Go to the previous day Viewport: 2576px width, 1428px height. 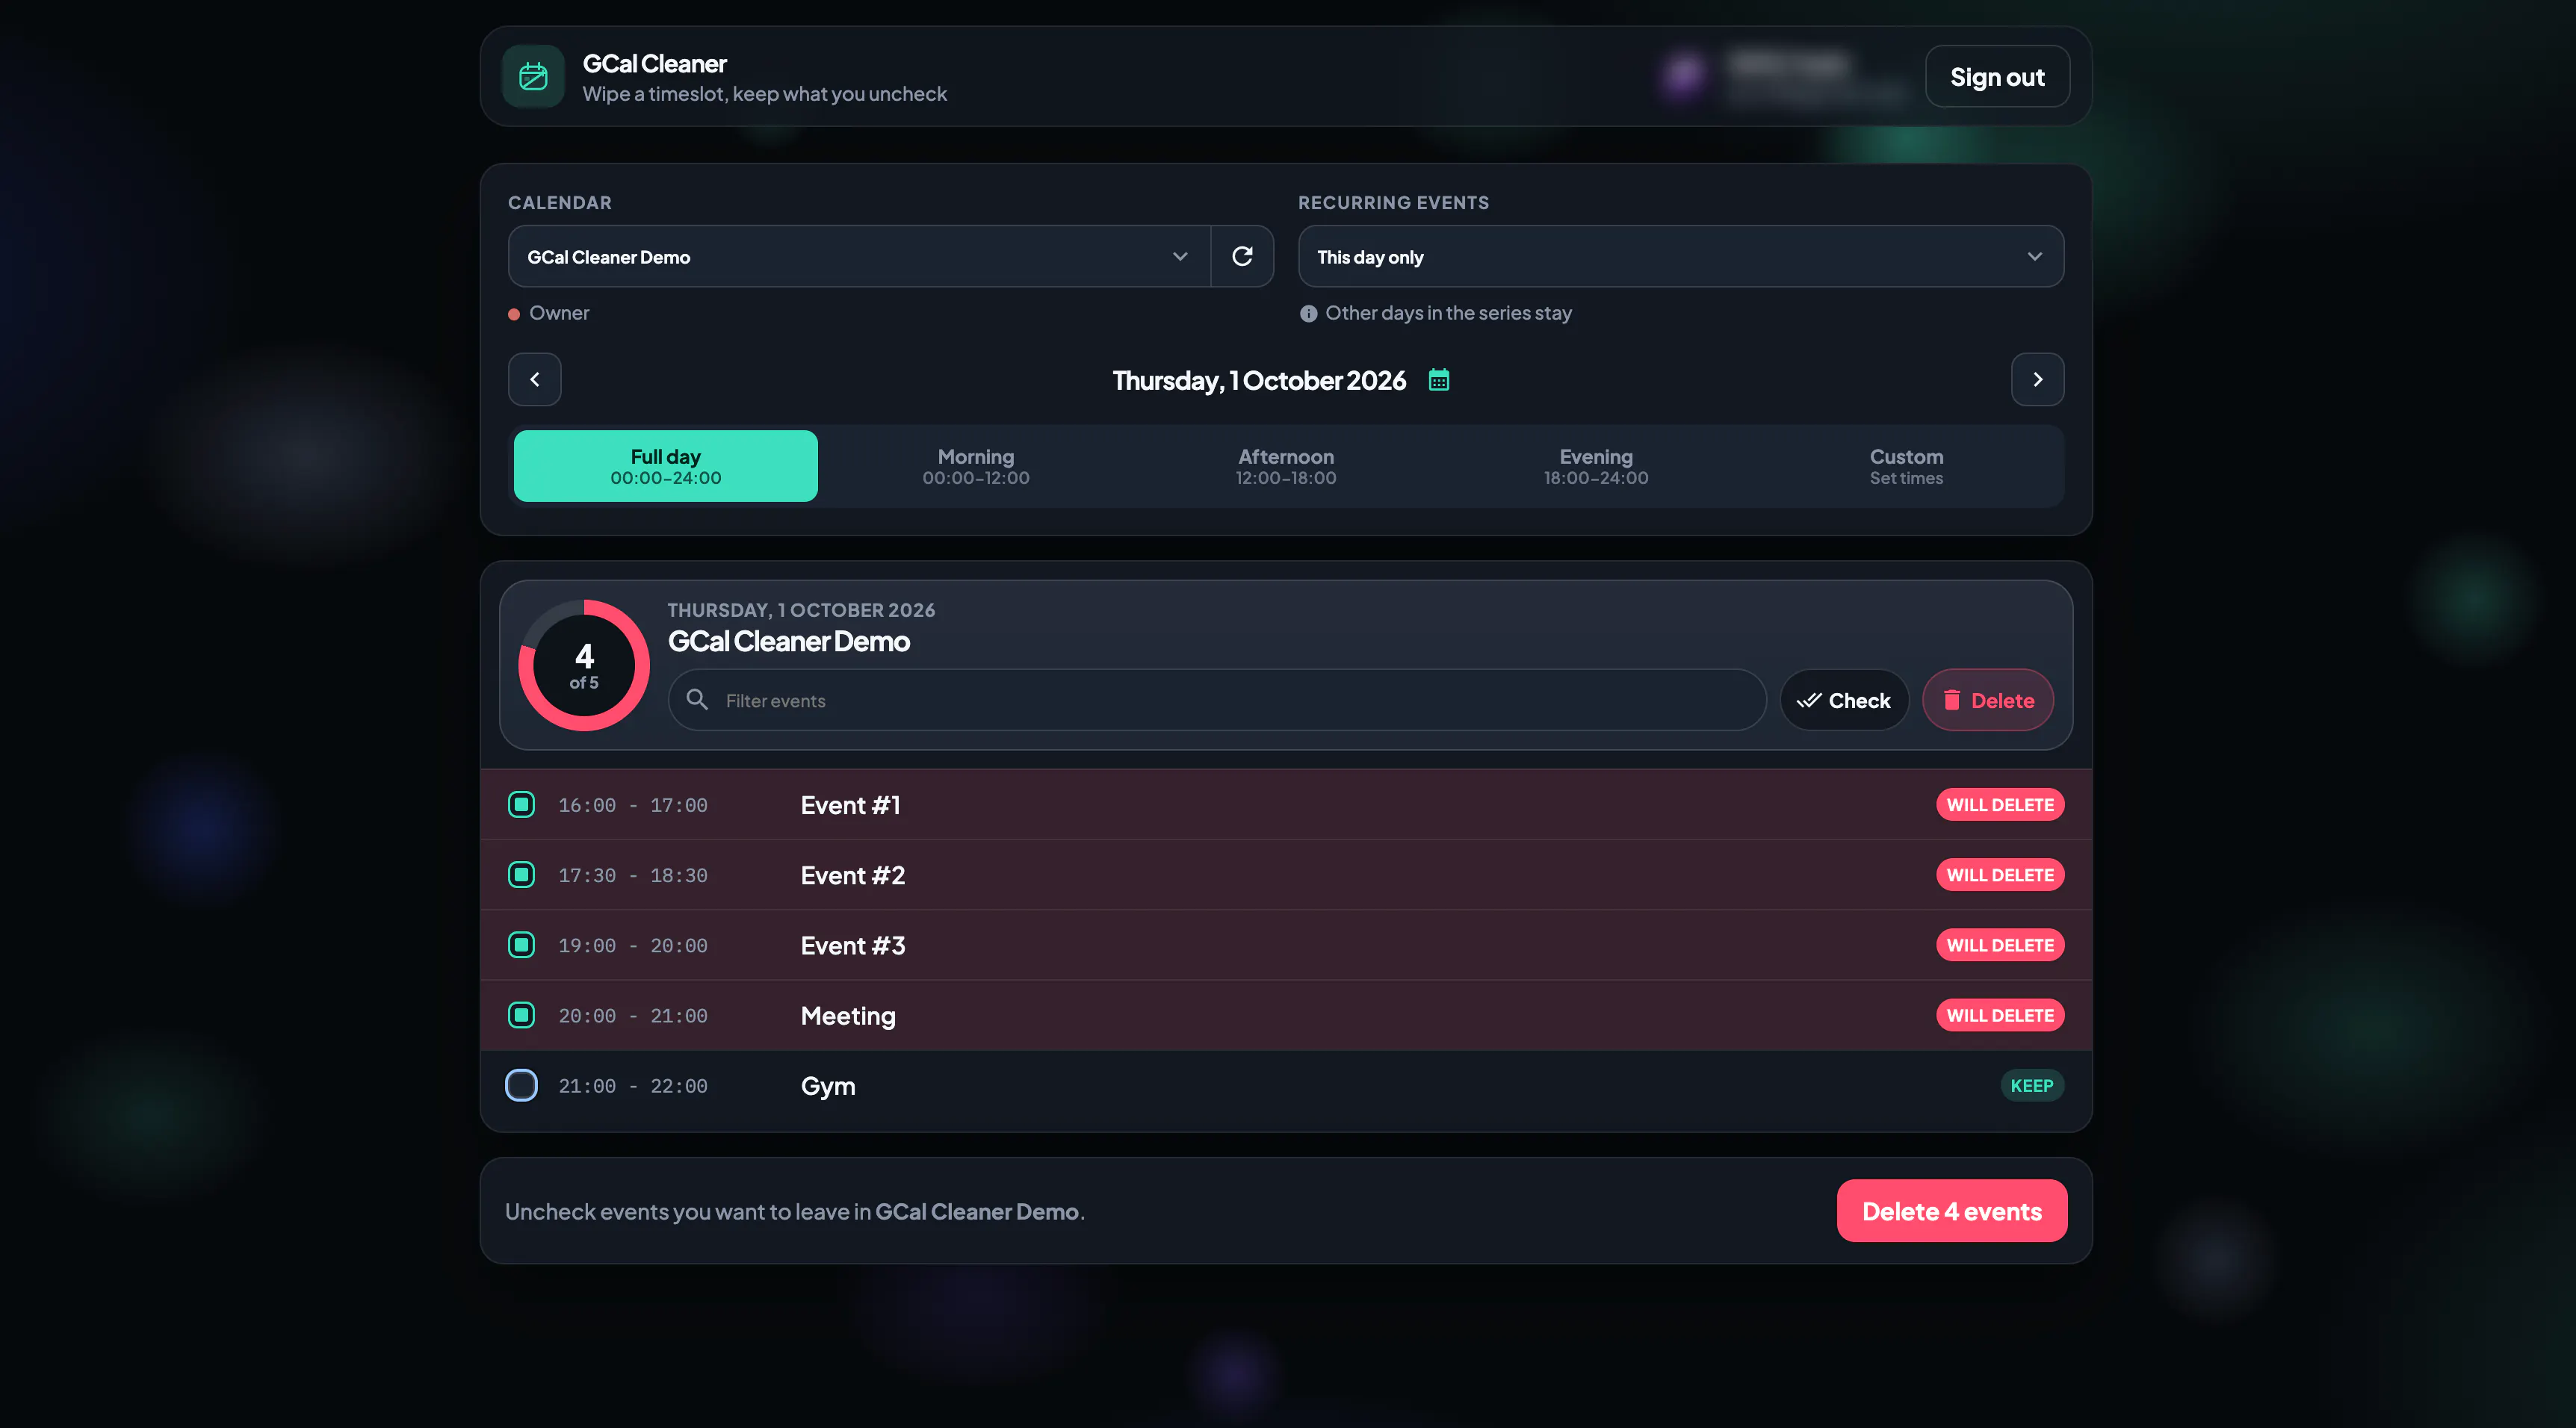pos(535,379)
